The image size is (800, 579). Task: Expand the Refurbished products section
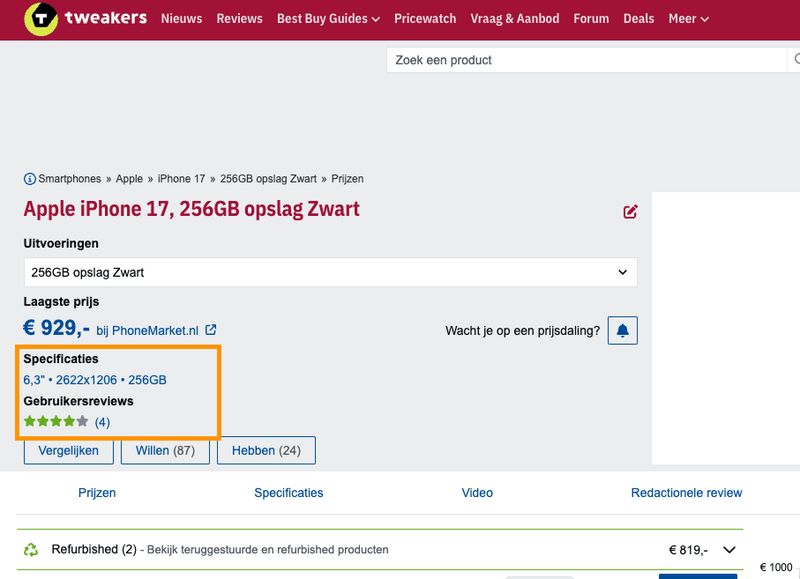coord(728,549)
